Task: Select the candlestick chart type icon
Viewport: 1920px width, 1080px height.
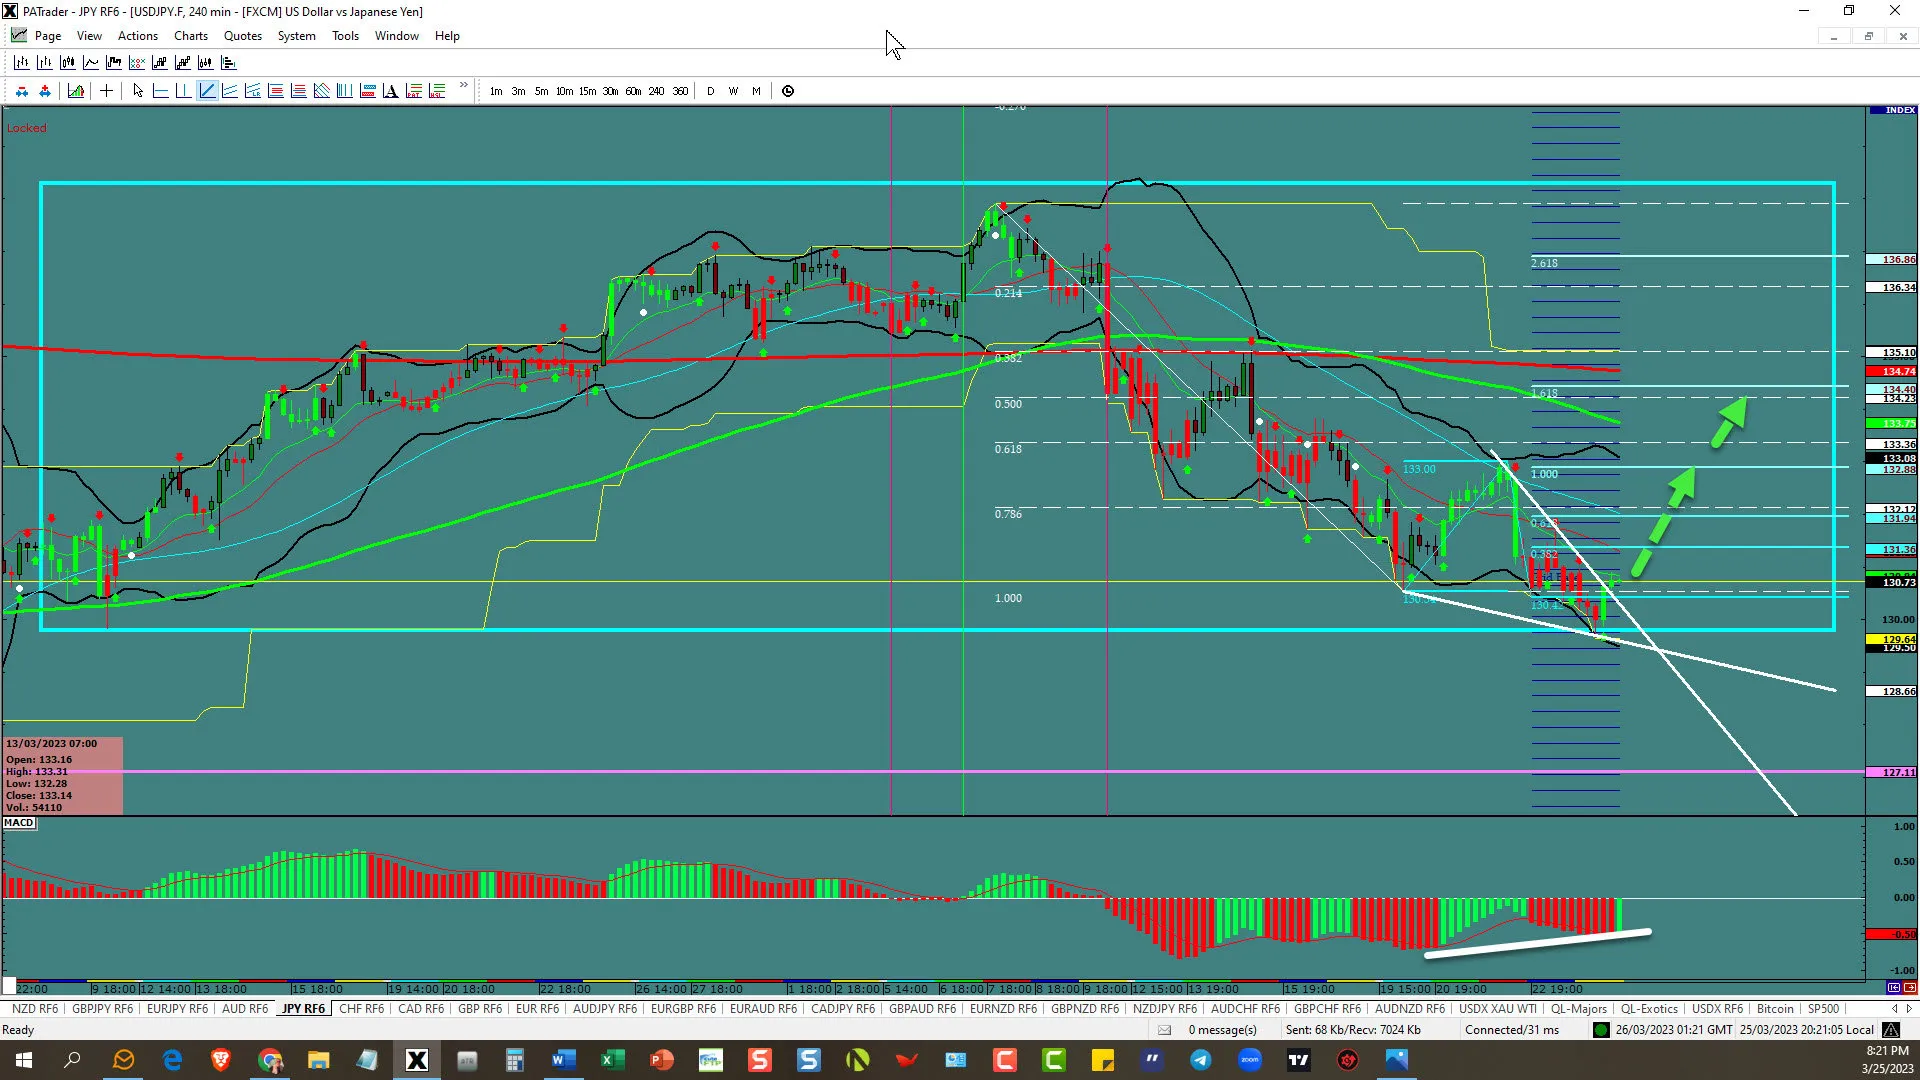Action: (x=67, y=63)
